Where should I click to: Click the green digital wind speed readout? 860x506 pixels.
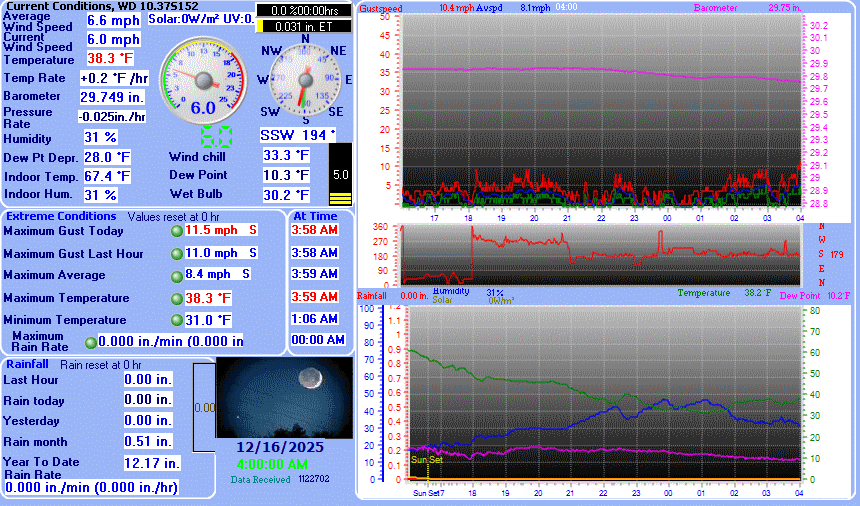tap(219, 137)
